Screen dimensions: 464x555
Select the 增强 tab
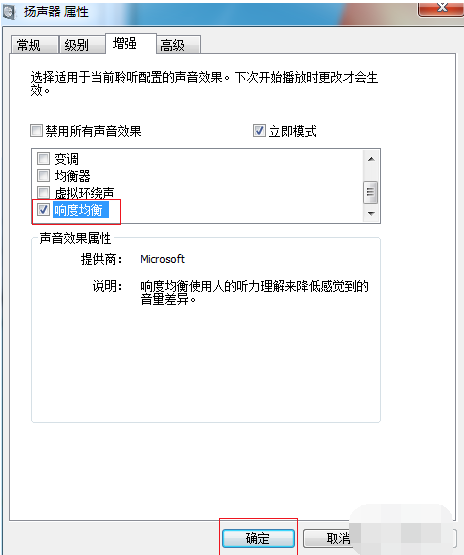pyautogui.click(x=131, y=44)
